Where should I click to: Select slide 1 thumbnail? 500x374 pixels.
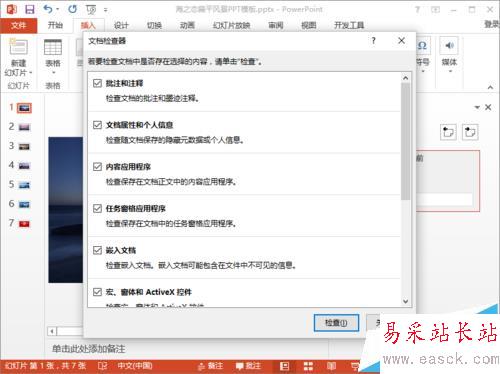[x=24, y=108]
